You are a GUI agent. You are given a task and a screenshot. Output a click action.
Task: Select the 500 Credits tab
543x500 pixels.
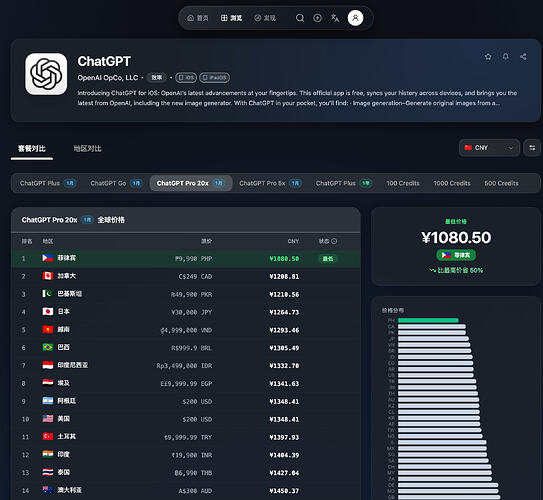click(x=501, y=183)
